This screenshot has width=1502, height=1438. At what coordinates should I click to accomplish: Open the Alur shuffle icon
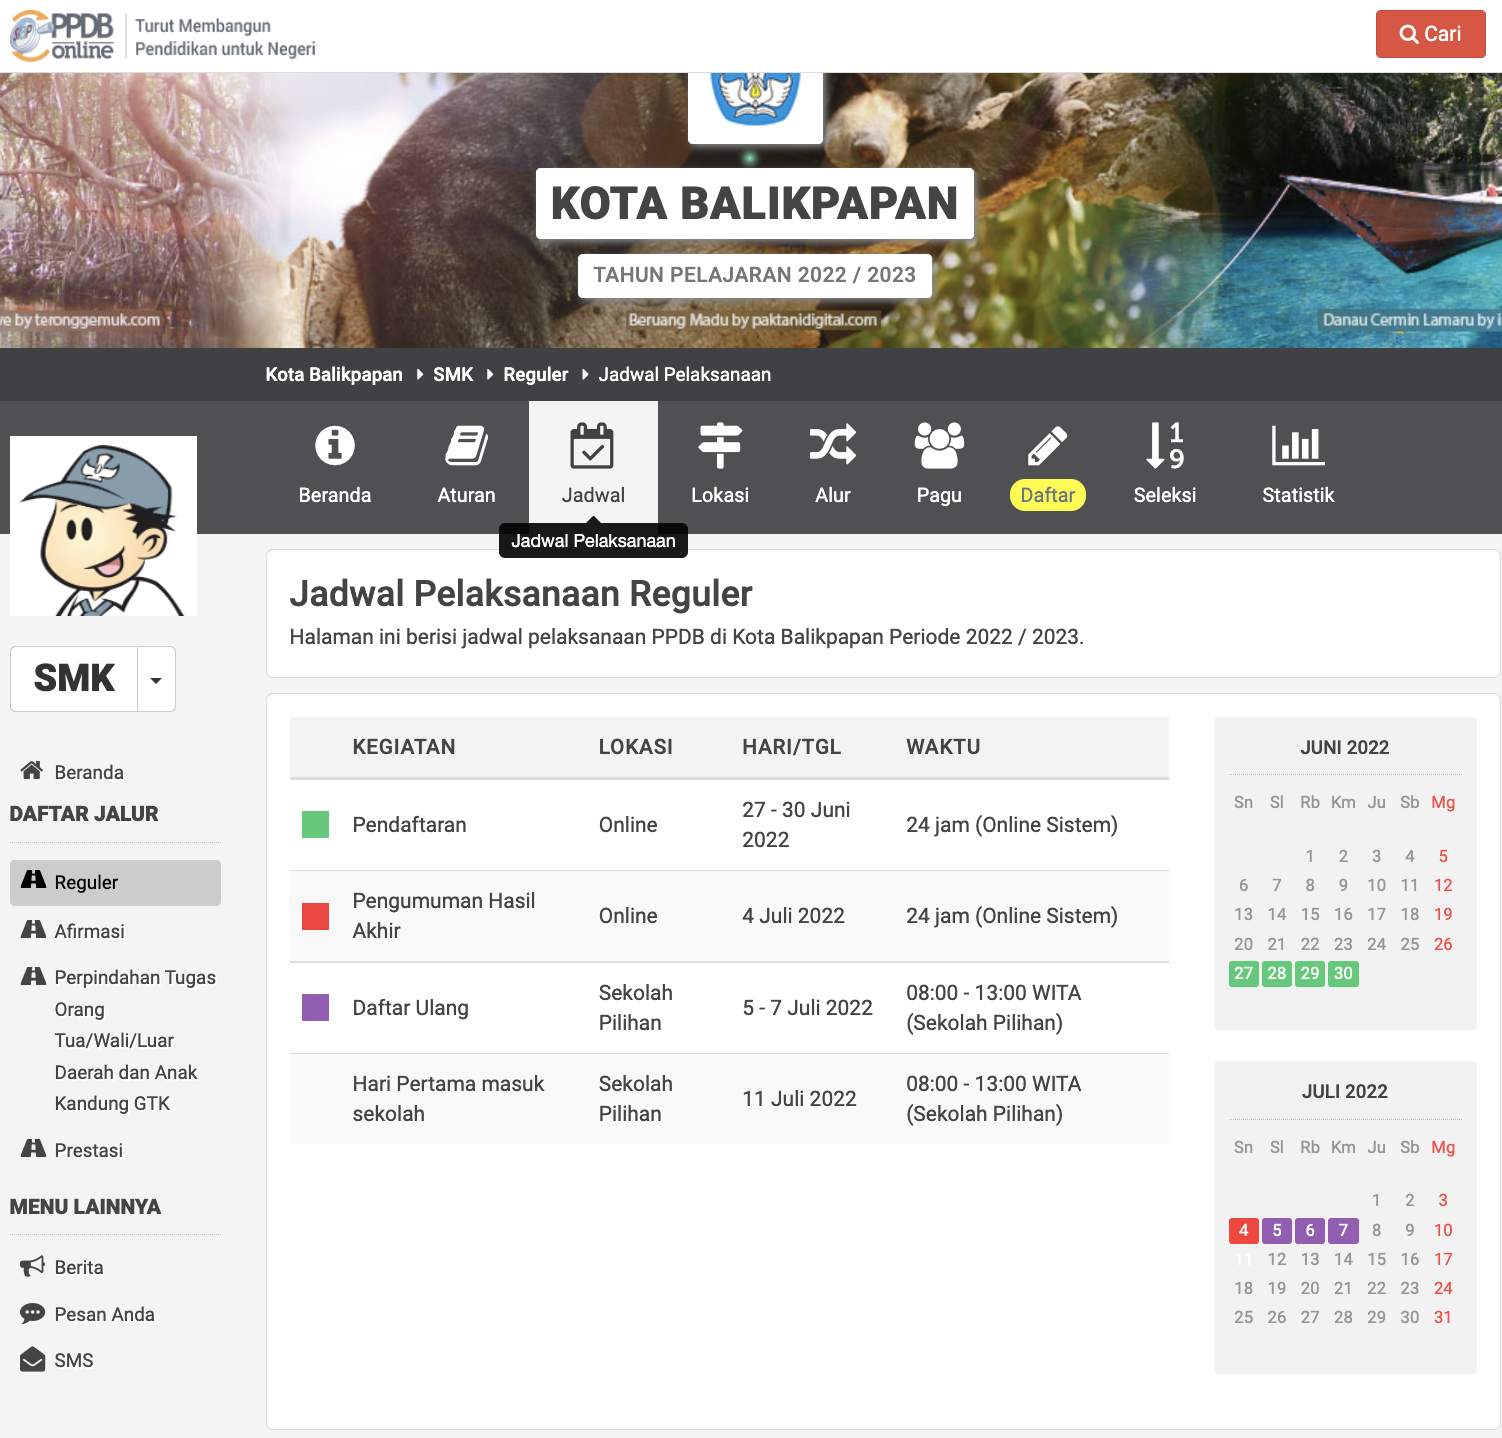[832, 446]
